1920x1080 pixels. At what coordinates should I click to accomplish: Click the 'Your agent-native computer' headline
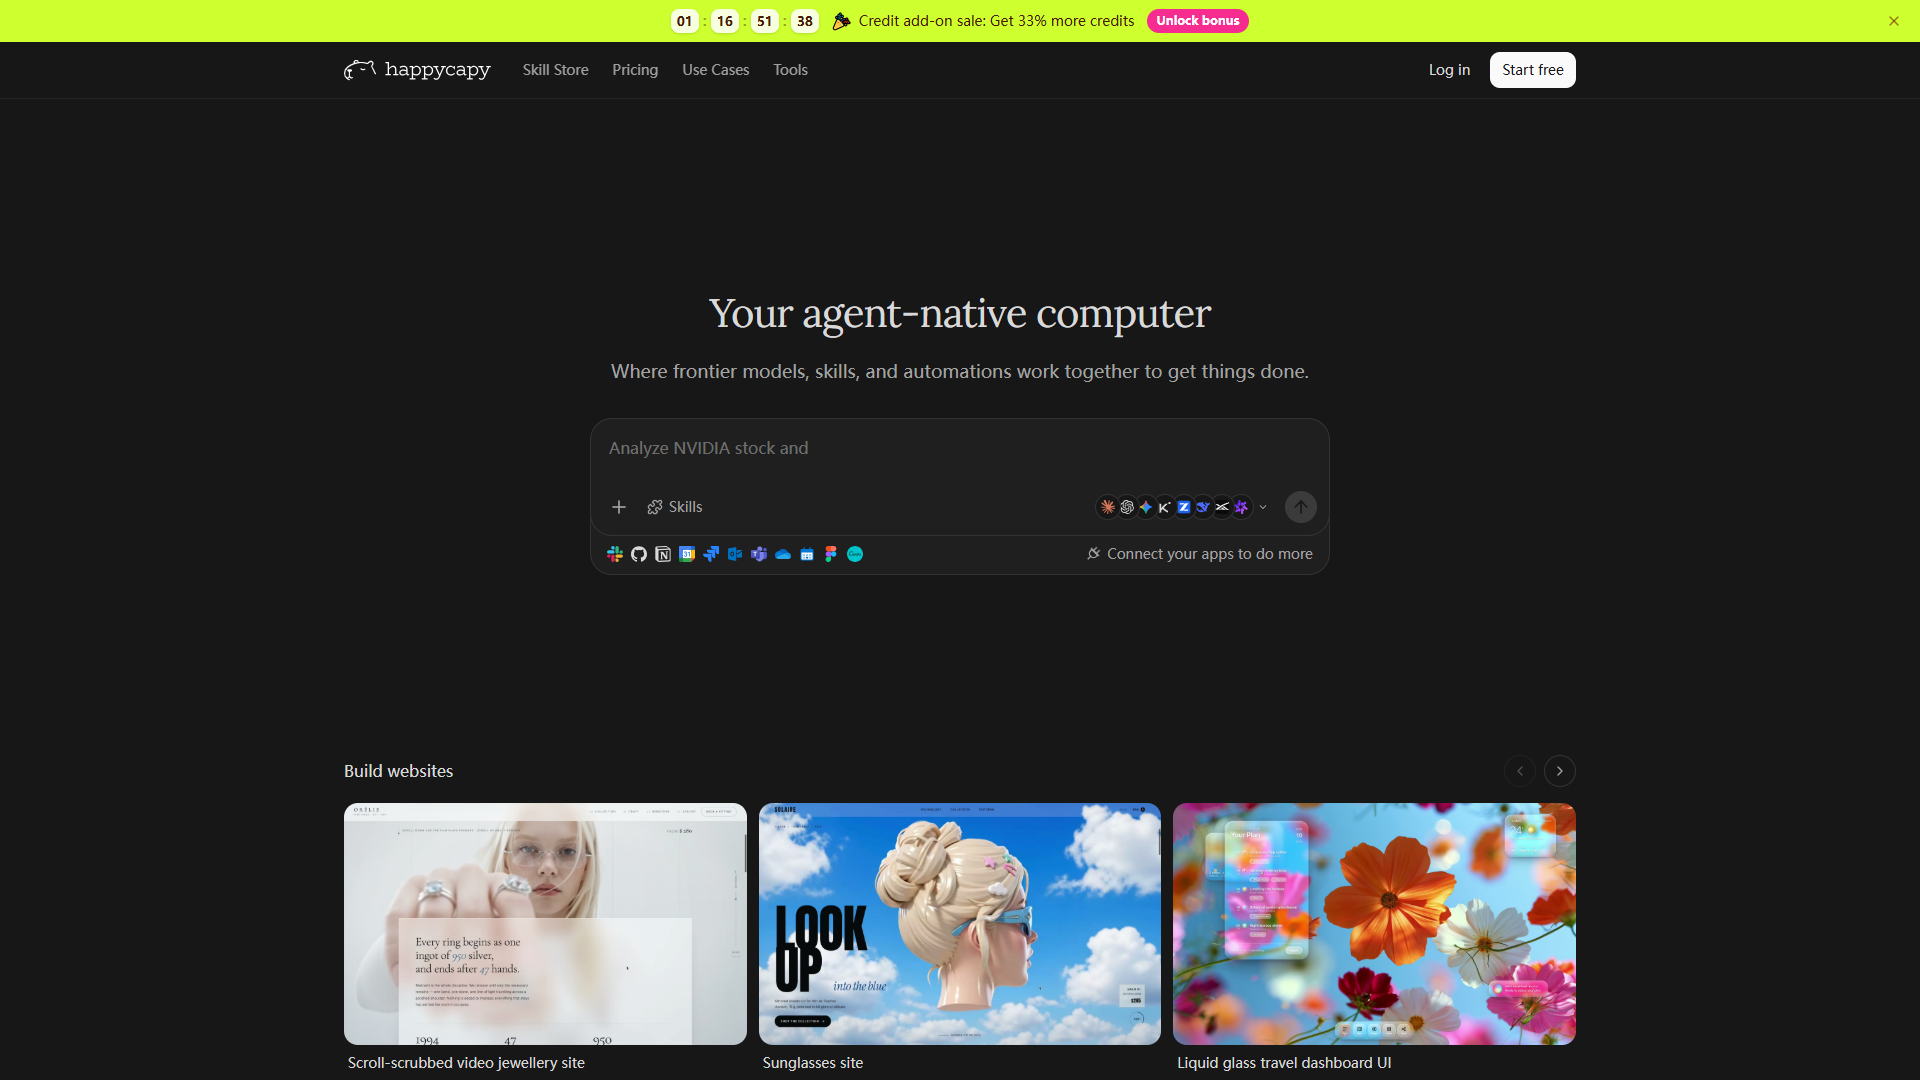pos(960,314)
